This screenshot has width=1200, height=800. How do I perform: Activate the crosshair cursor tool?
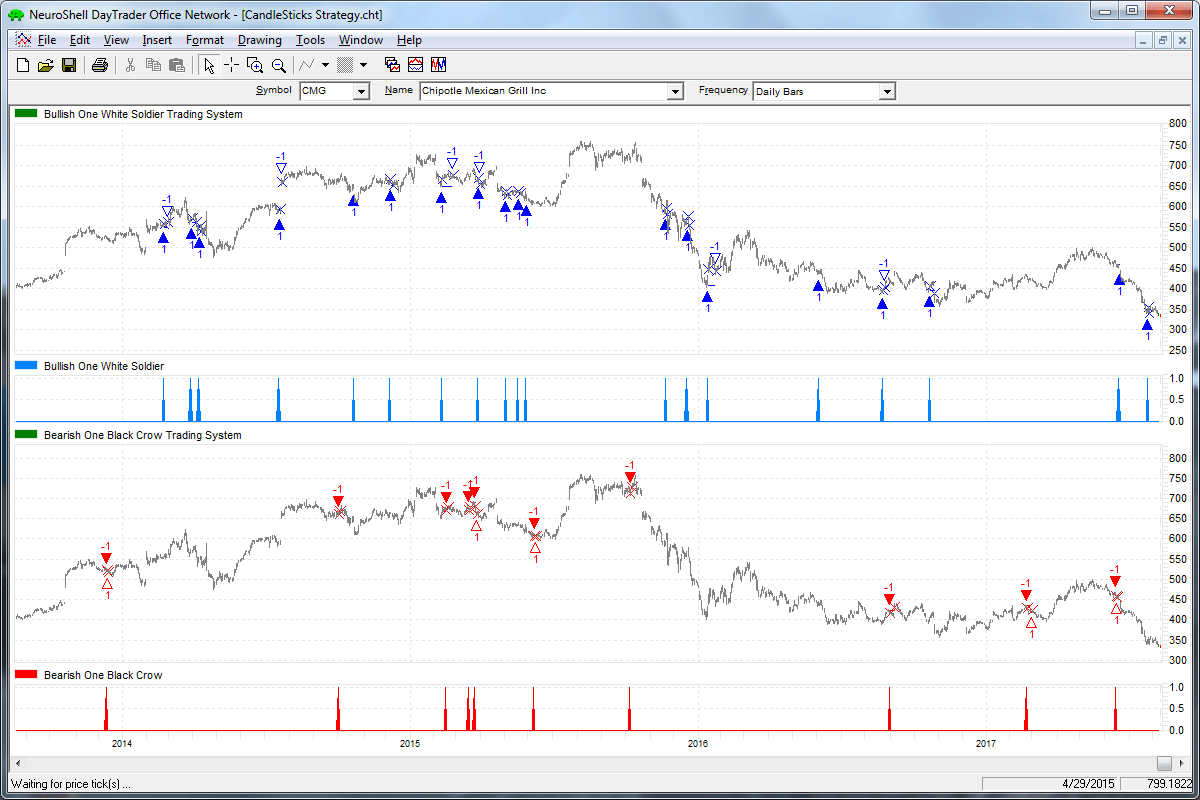point(231,65)
